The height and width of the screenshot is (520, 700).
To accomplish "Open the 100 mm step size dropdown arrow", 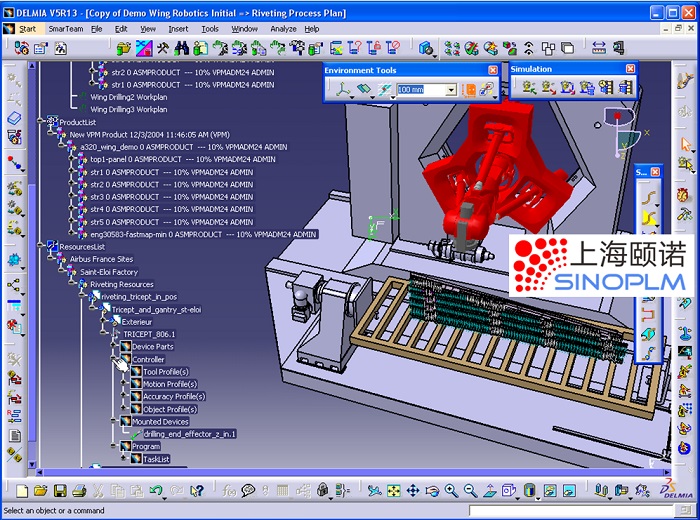I will (x=451, y=90).
